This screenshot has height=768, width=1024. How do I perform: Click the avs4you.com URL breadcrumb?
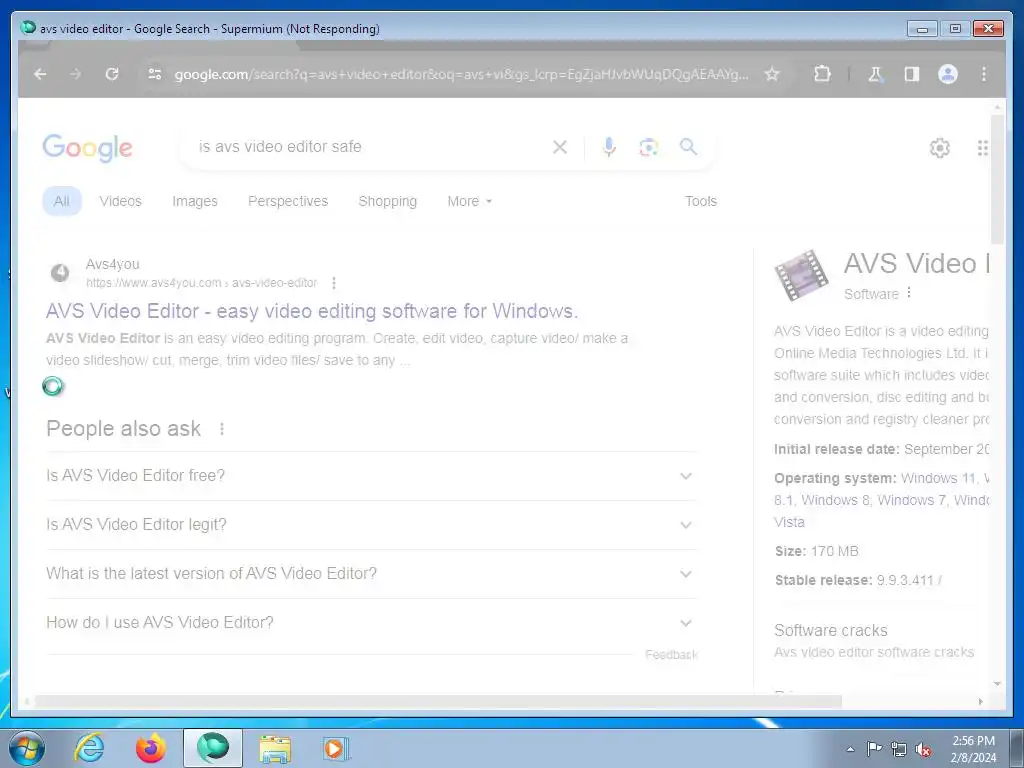pyautogui.click(x=201, y=283)
